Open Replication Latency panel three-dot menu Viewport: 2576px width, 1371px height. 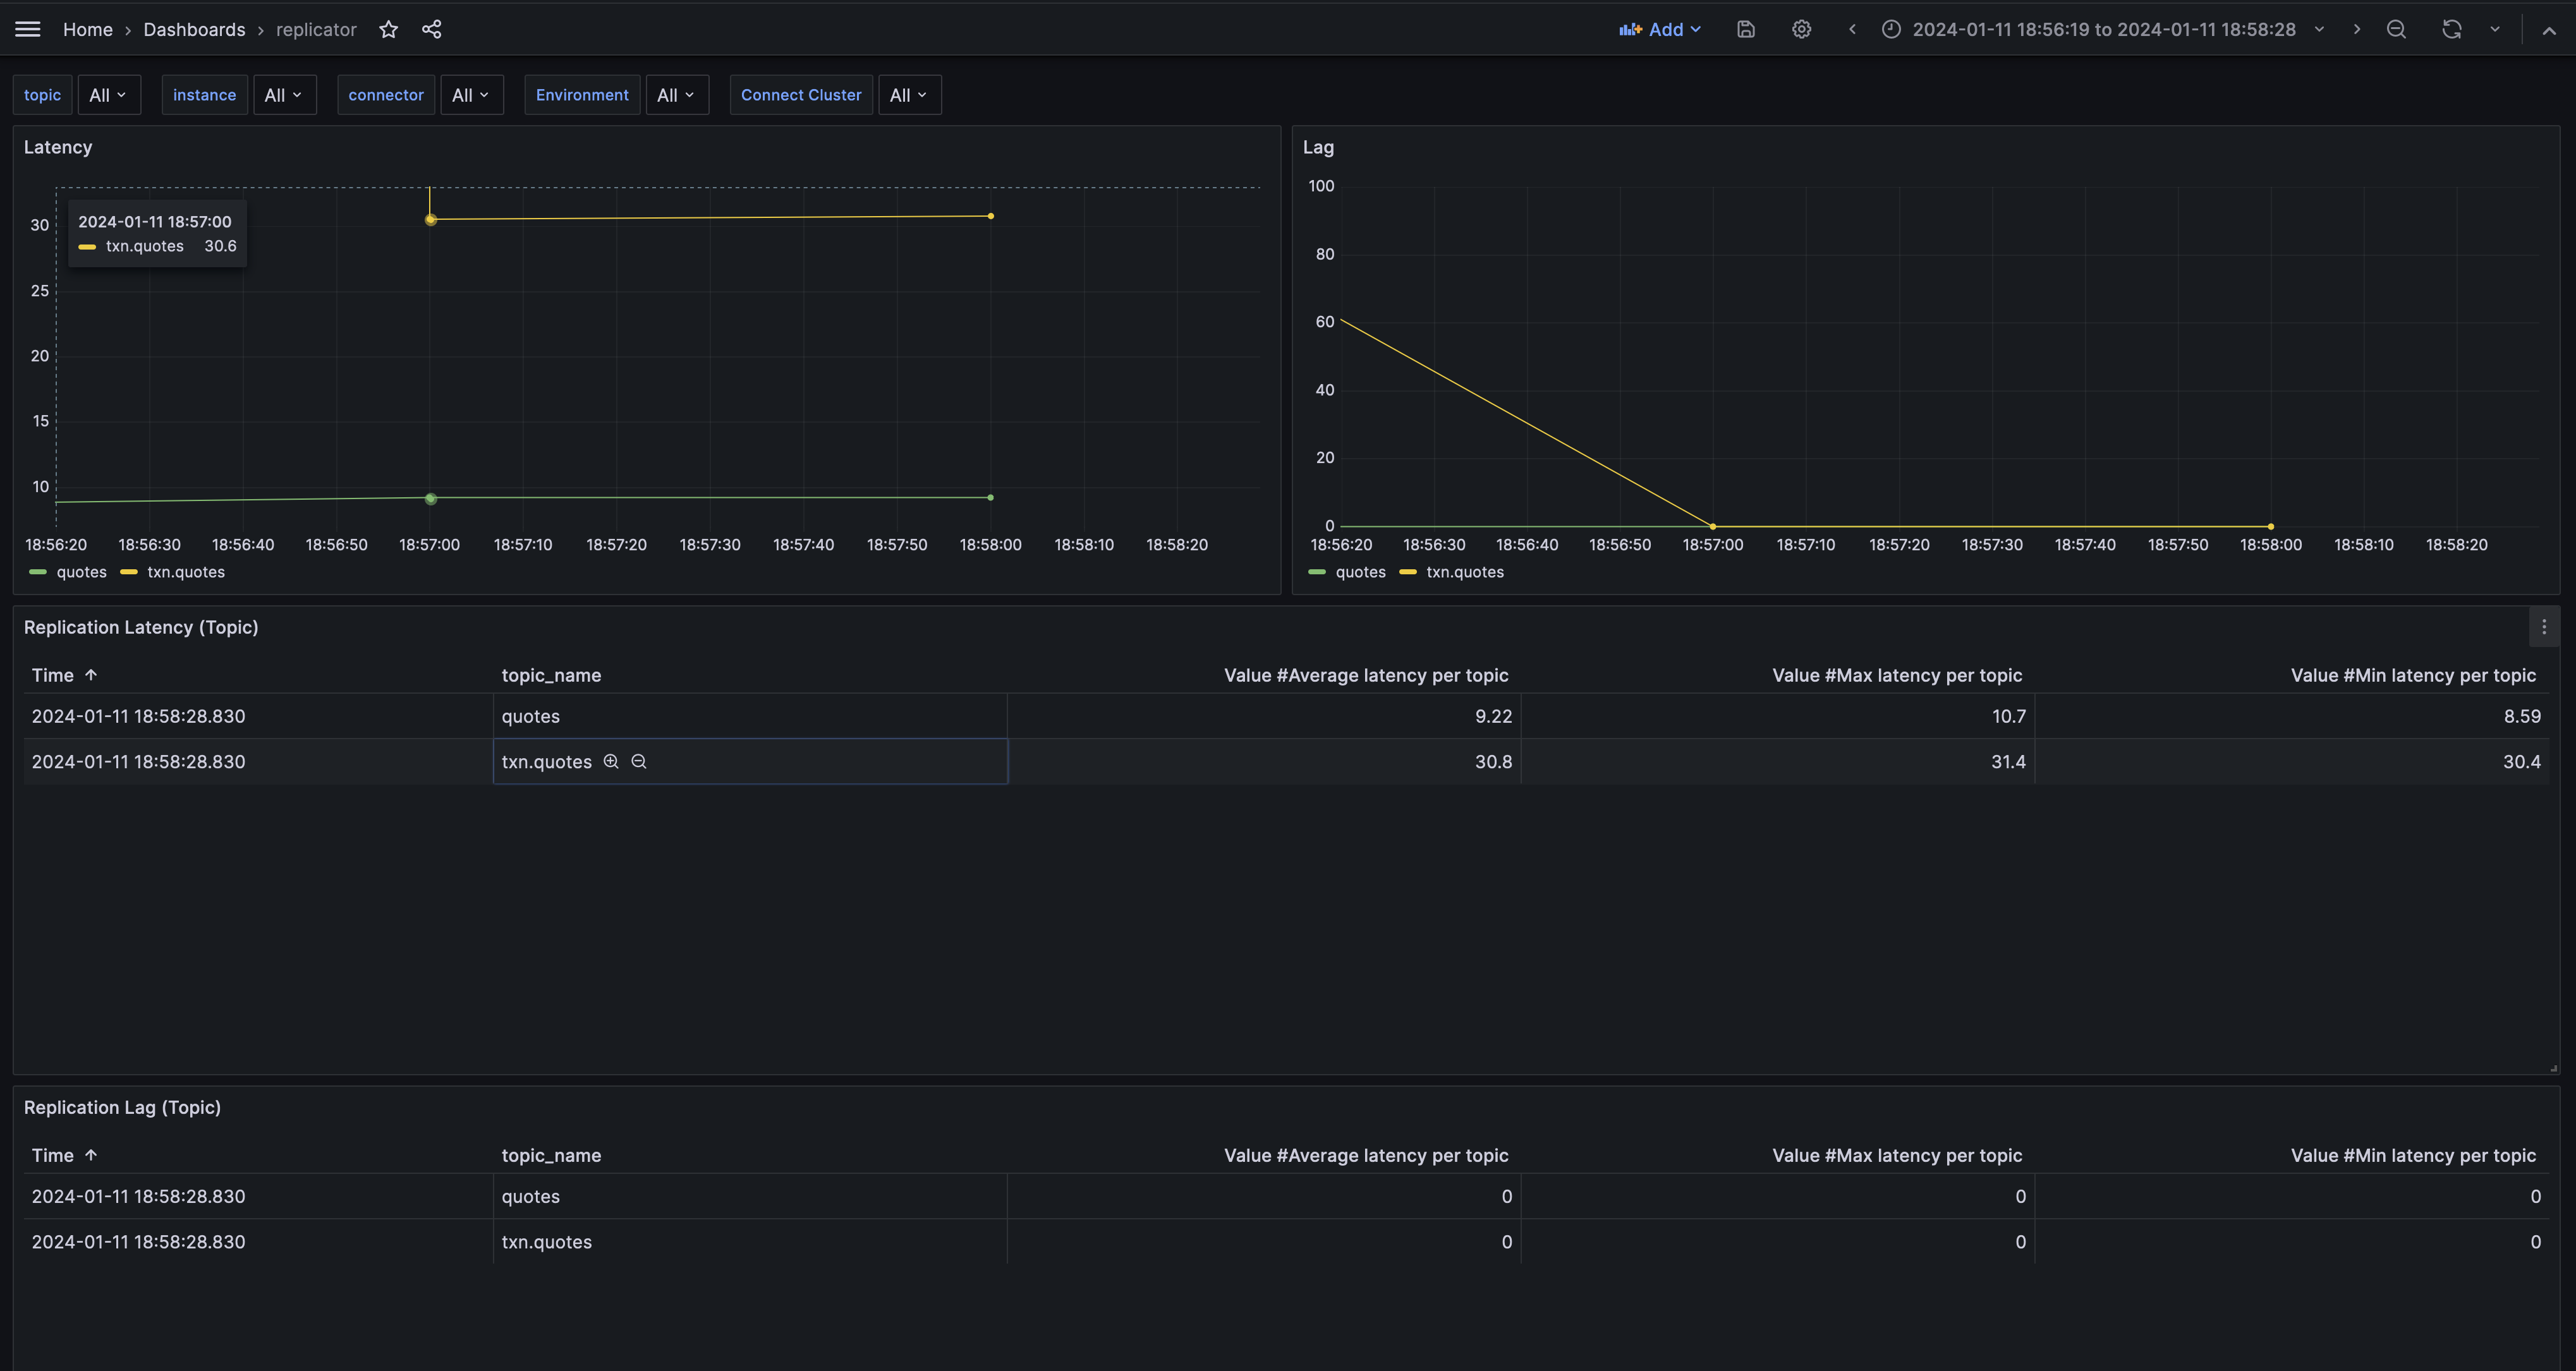tap(2544, 627)
